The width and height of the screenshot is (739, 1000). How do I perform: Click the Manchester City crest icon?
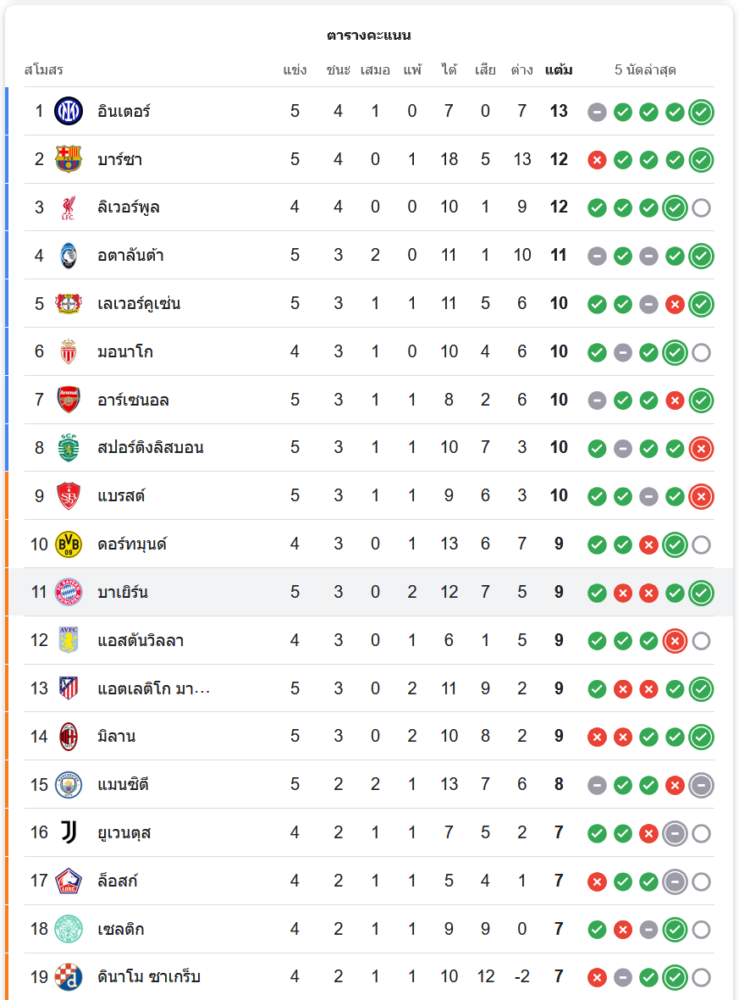click(68, 785)
